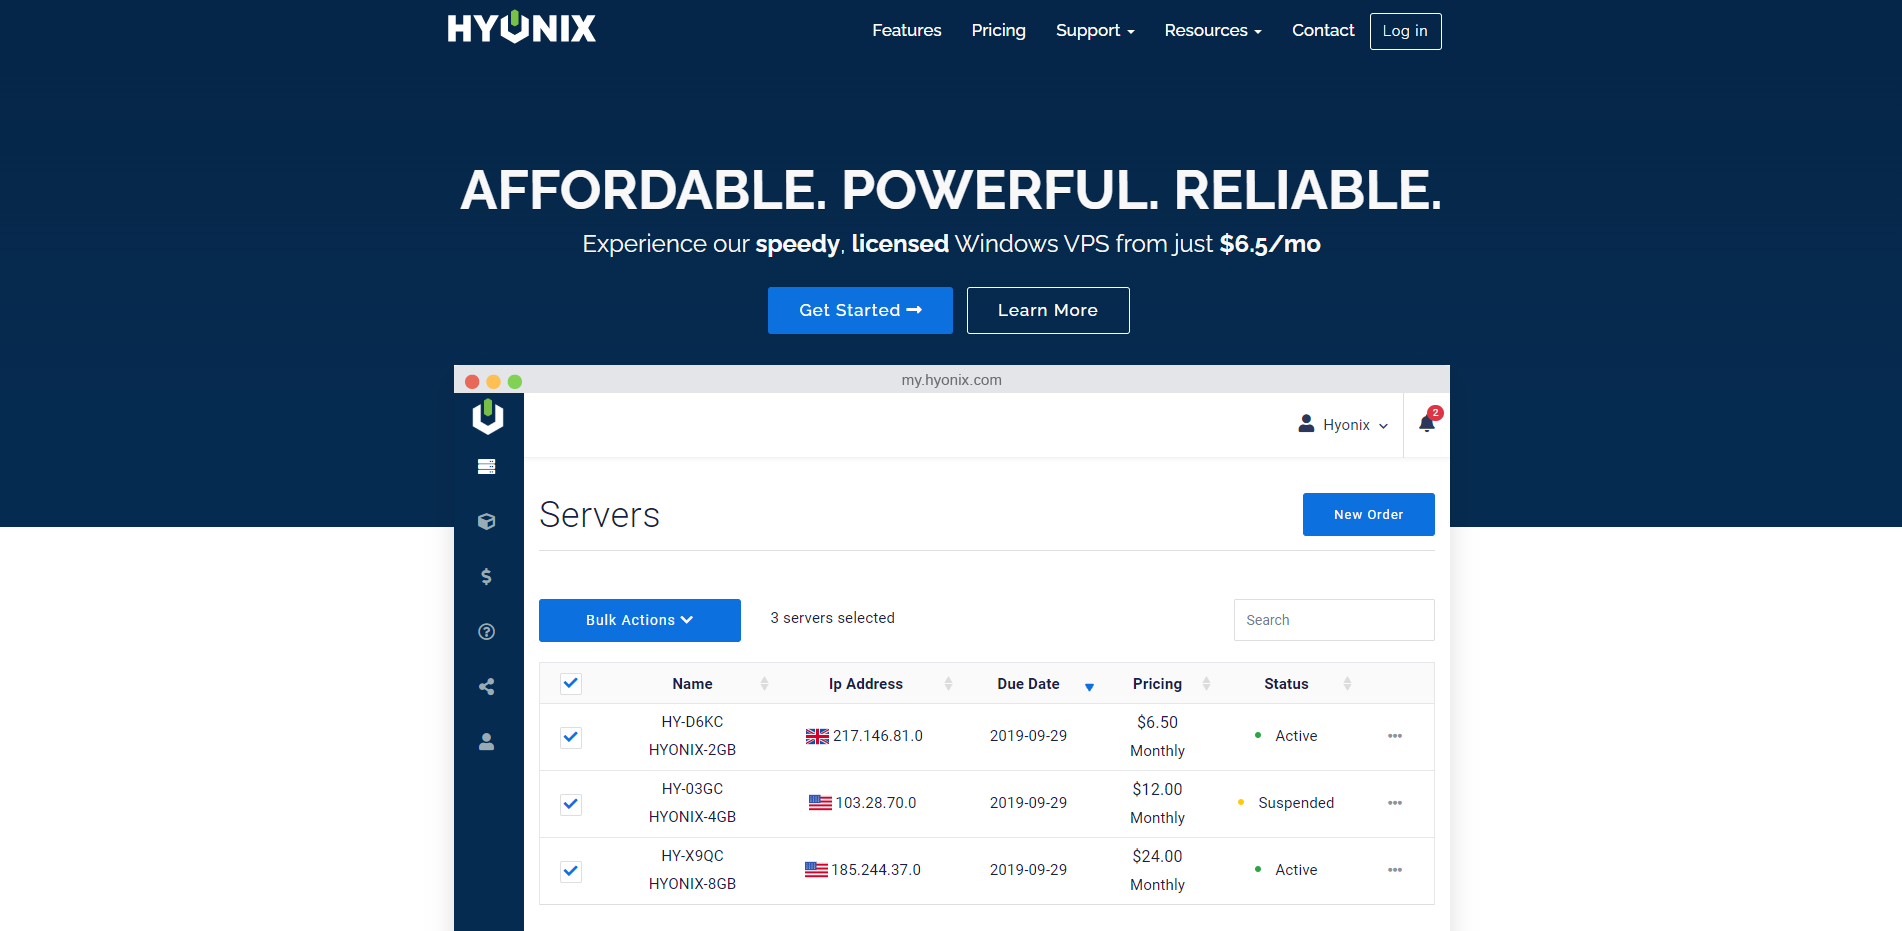The height and width of the screenshot is (931, 1902).
Task: Click the IP address 217.146.81.0
Action: [x=878, y=736]
